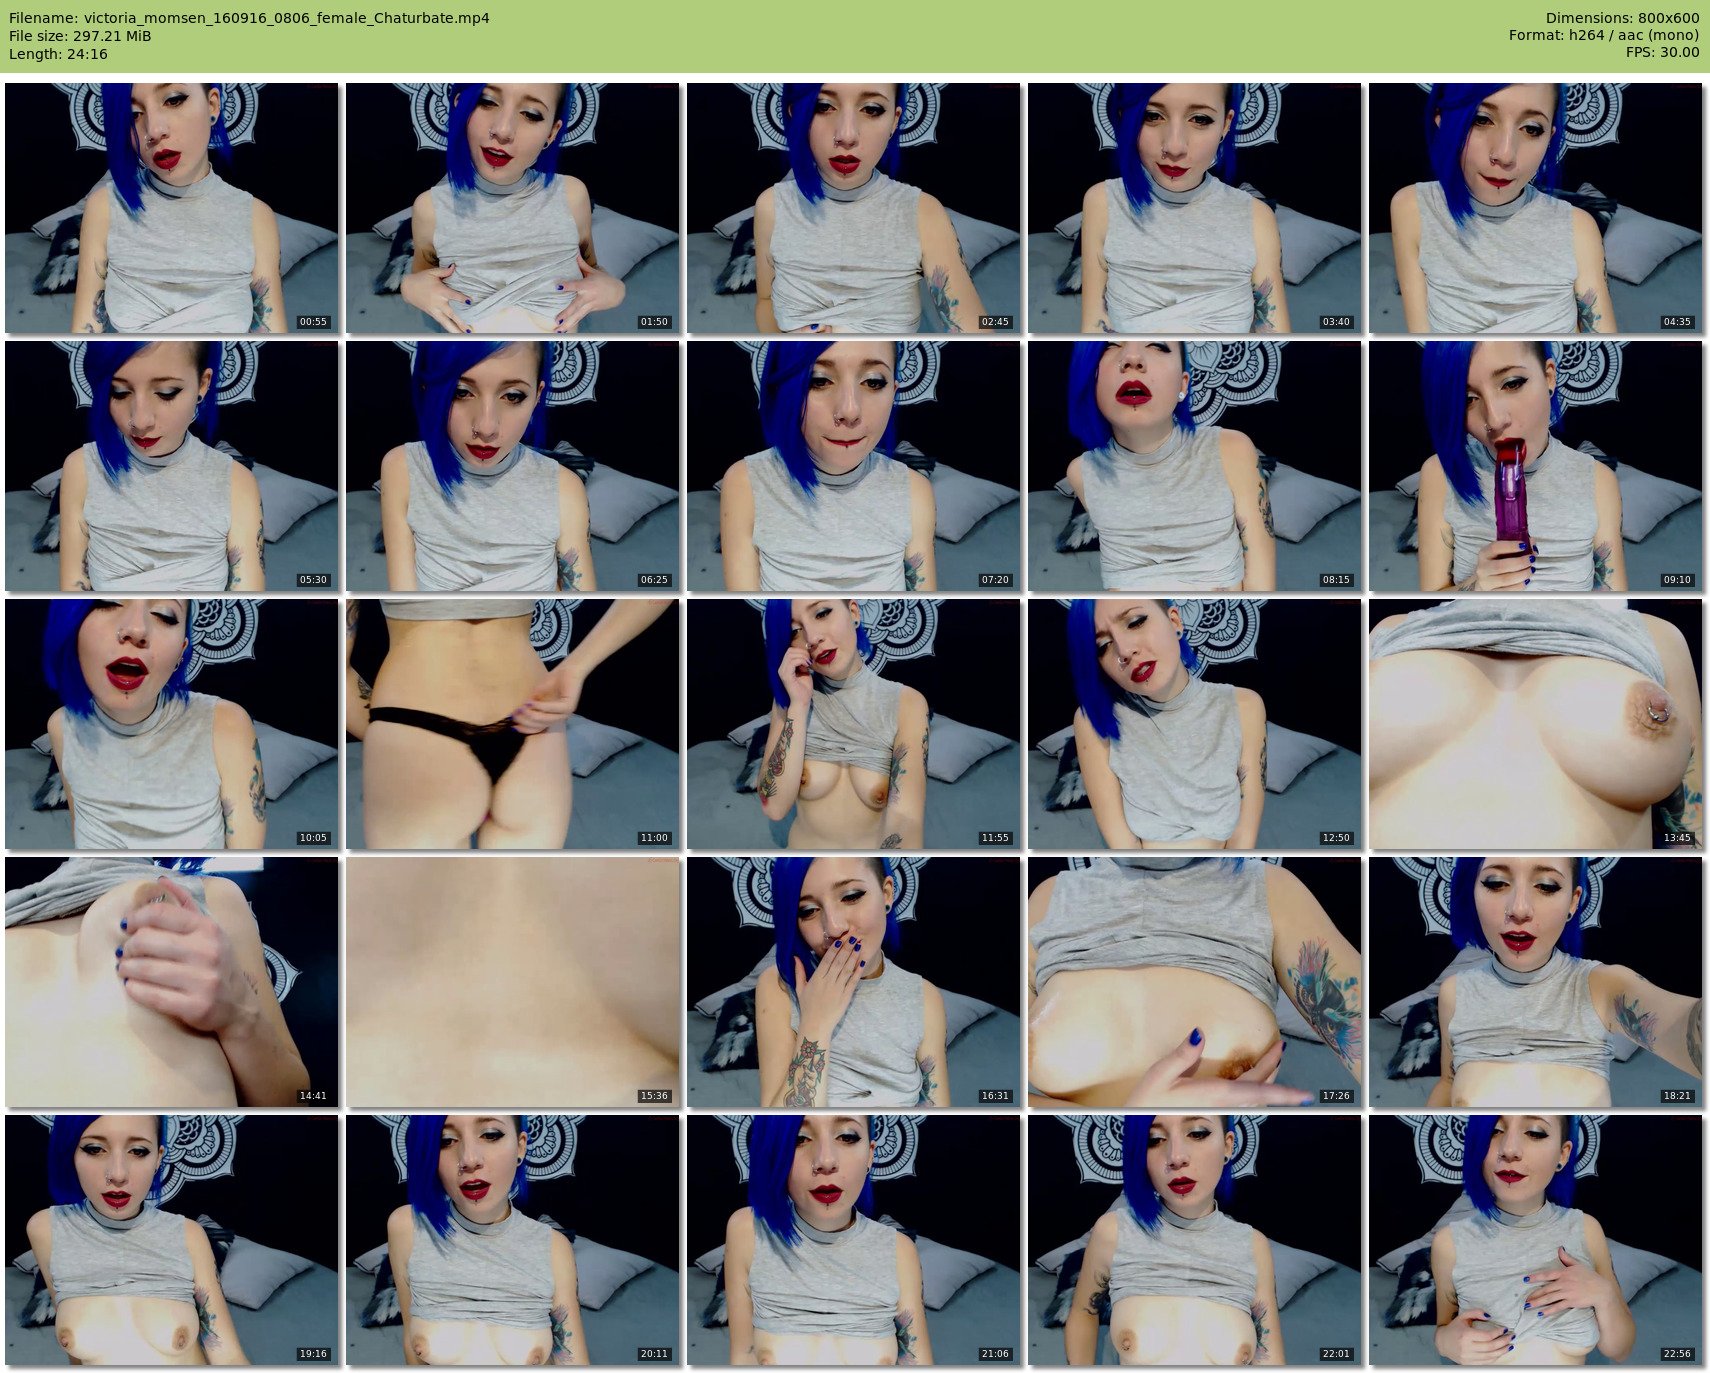Image resolution: width=1710 pixels, height=1373 pixels.
Task: Click the frame at 10:05
Action: 171,724
